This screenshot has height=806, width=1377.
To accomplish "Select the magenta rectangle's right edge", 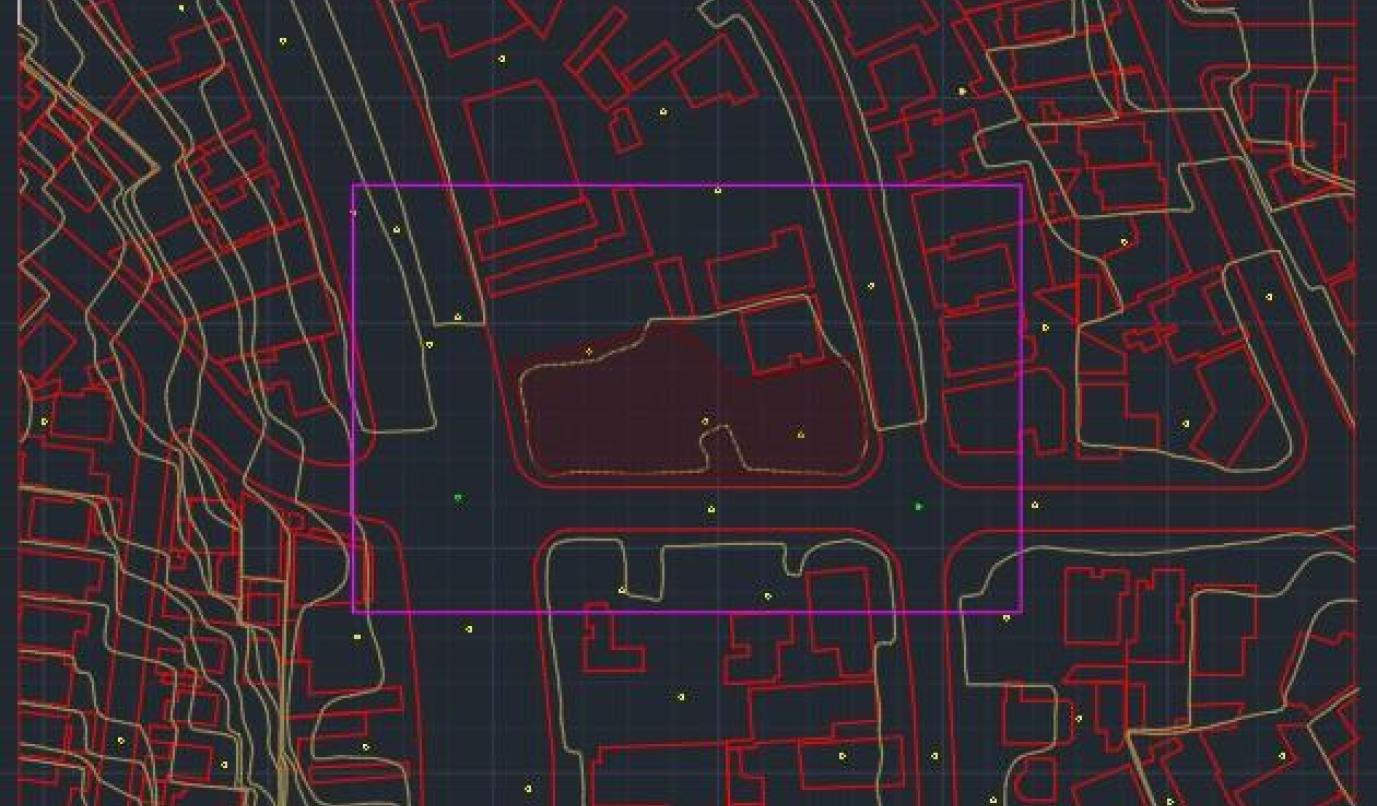I will tap(1021, 400).
